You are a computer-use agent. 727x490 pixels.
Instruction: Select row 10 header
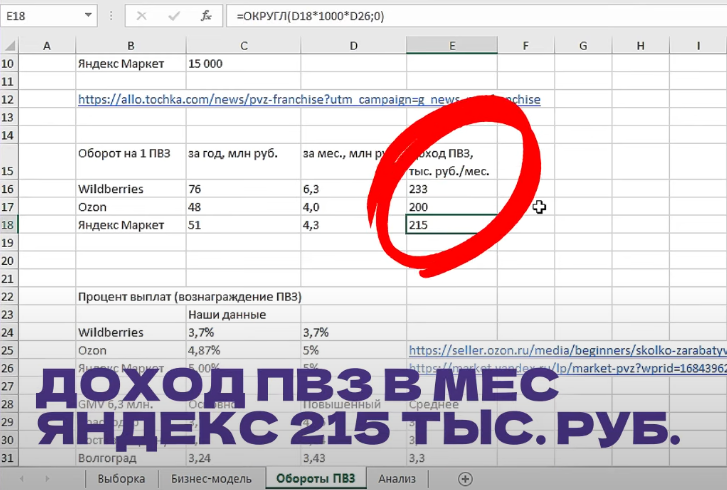(x=9, y=64)
